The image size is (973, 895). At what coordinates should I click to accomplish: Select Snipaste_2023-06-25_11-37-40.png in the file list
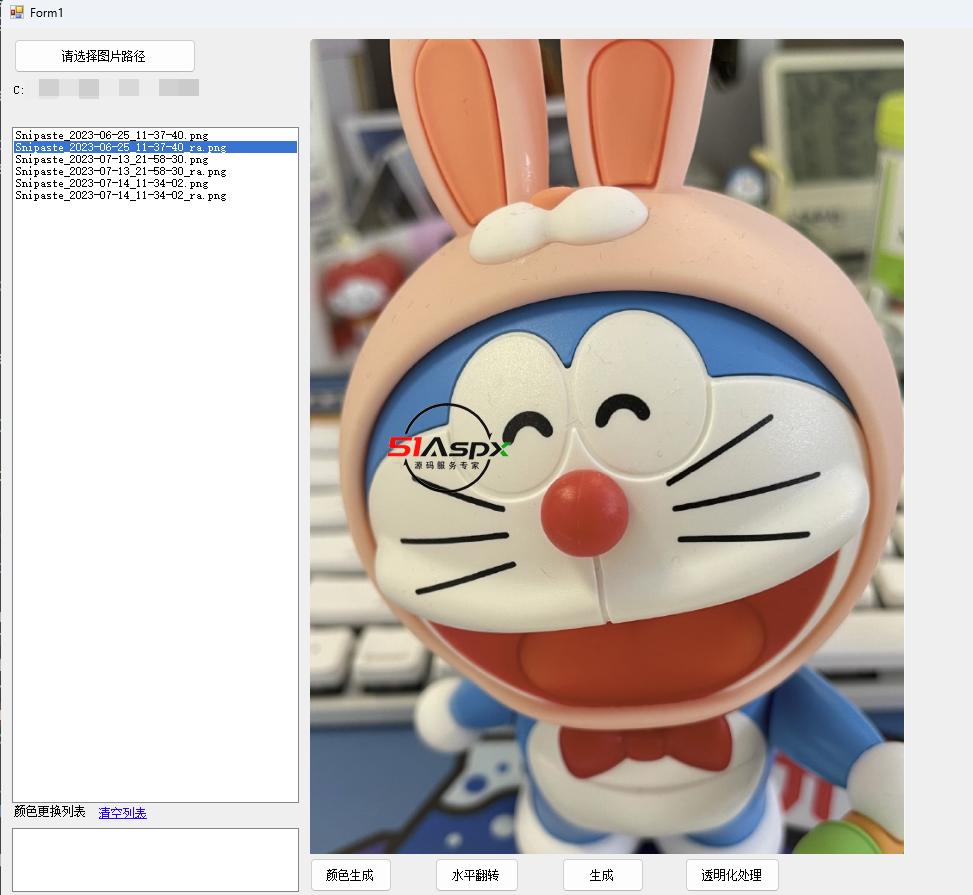coord(155,135)
